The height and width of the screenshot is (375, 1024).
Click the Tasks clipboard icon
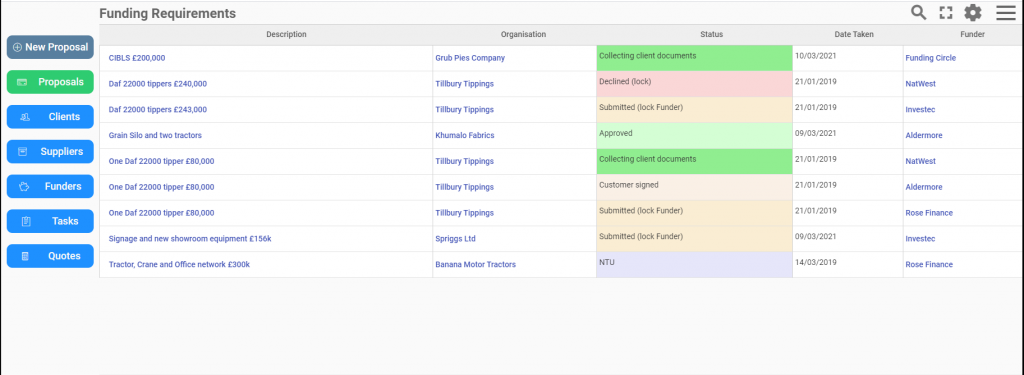[26, 221]
